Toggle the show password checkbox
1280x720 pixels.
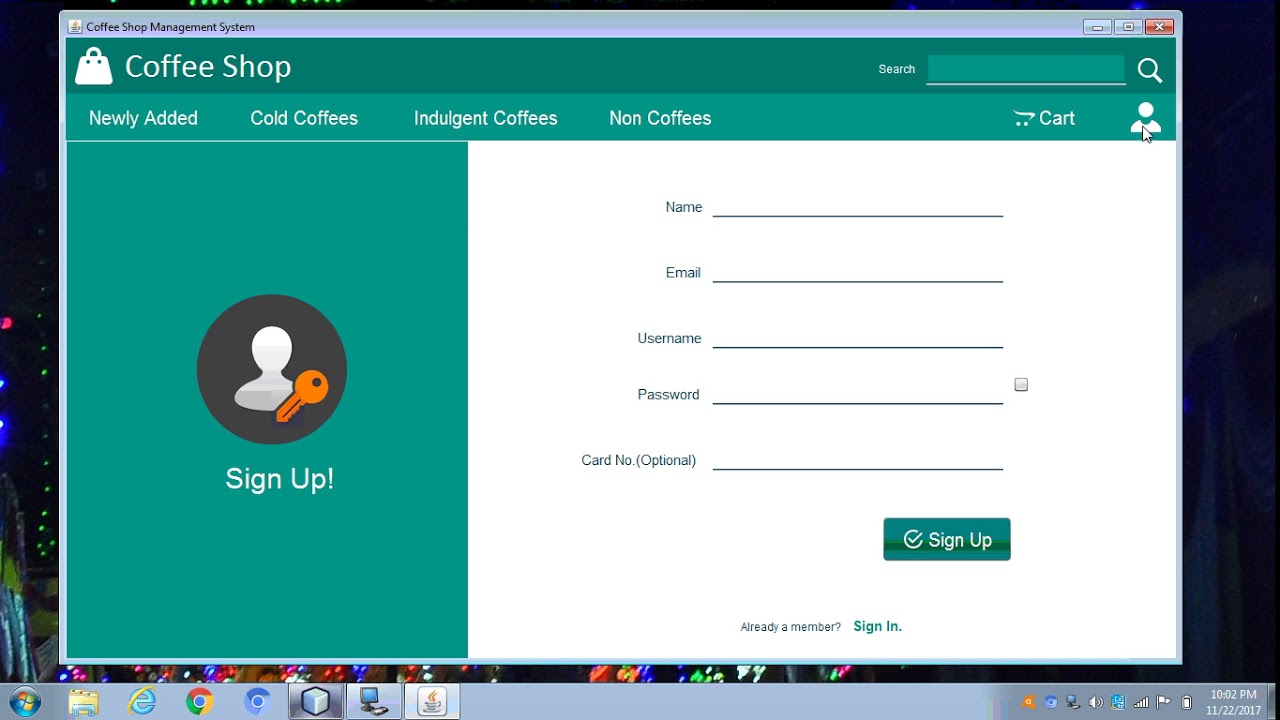(1021, 385)
